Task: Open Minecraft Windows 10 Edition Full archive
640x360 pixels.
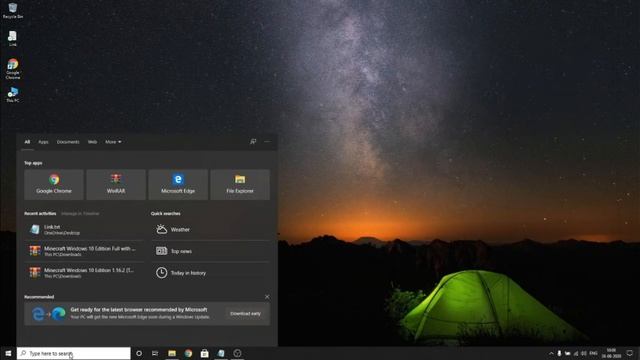Action: point(84,251)
